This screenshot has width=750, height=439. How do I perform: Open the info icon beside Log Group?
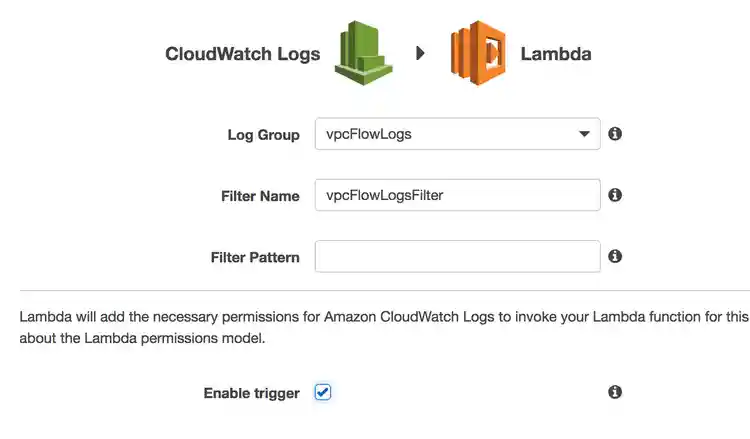615,134
